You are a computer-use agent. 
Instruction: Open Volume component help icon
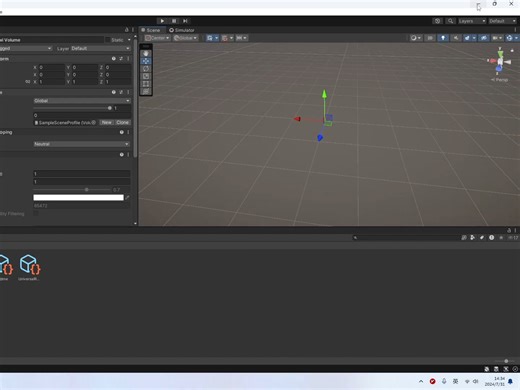pos(114,92)
